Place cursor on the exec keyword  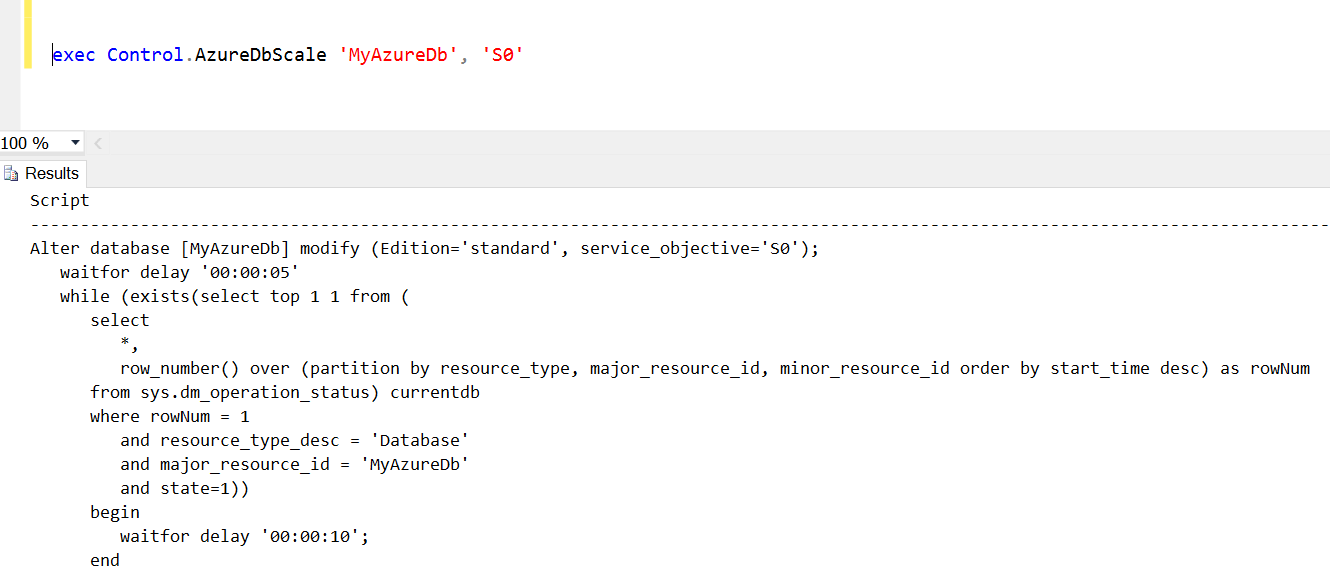[x=74, y=55]
